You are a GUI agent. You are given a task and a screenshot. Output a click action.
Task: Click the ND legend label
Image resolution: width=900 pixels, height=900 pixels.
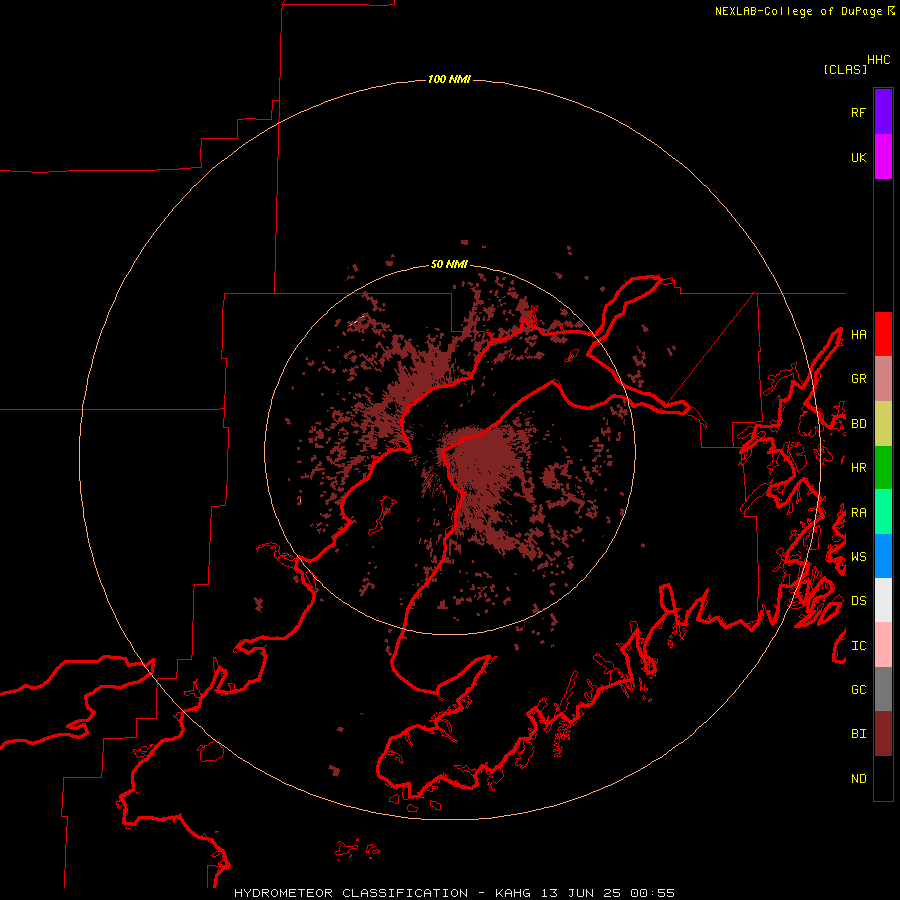click(x=858, y=779)
